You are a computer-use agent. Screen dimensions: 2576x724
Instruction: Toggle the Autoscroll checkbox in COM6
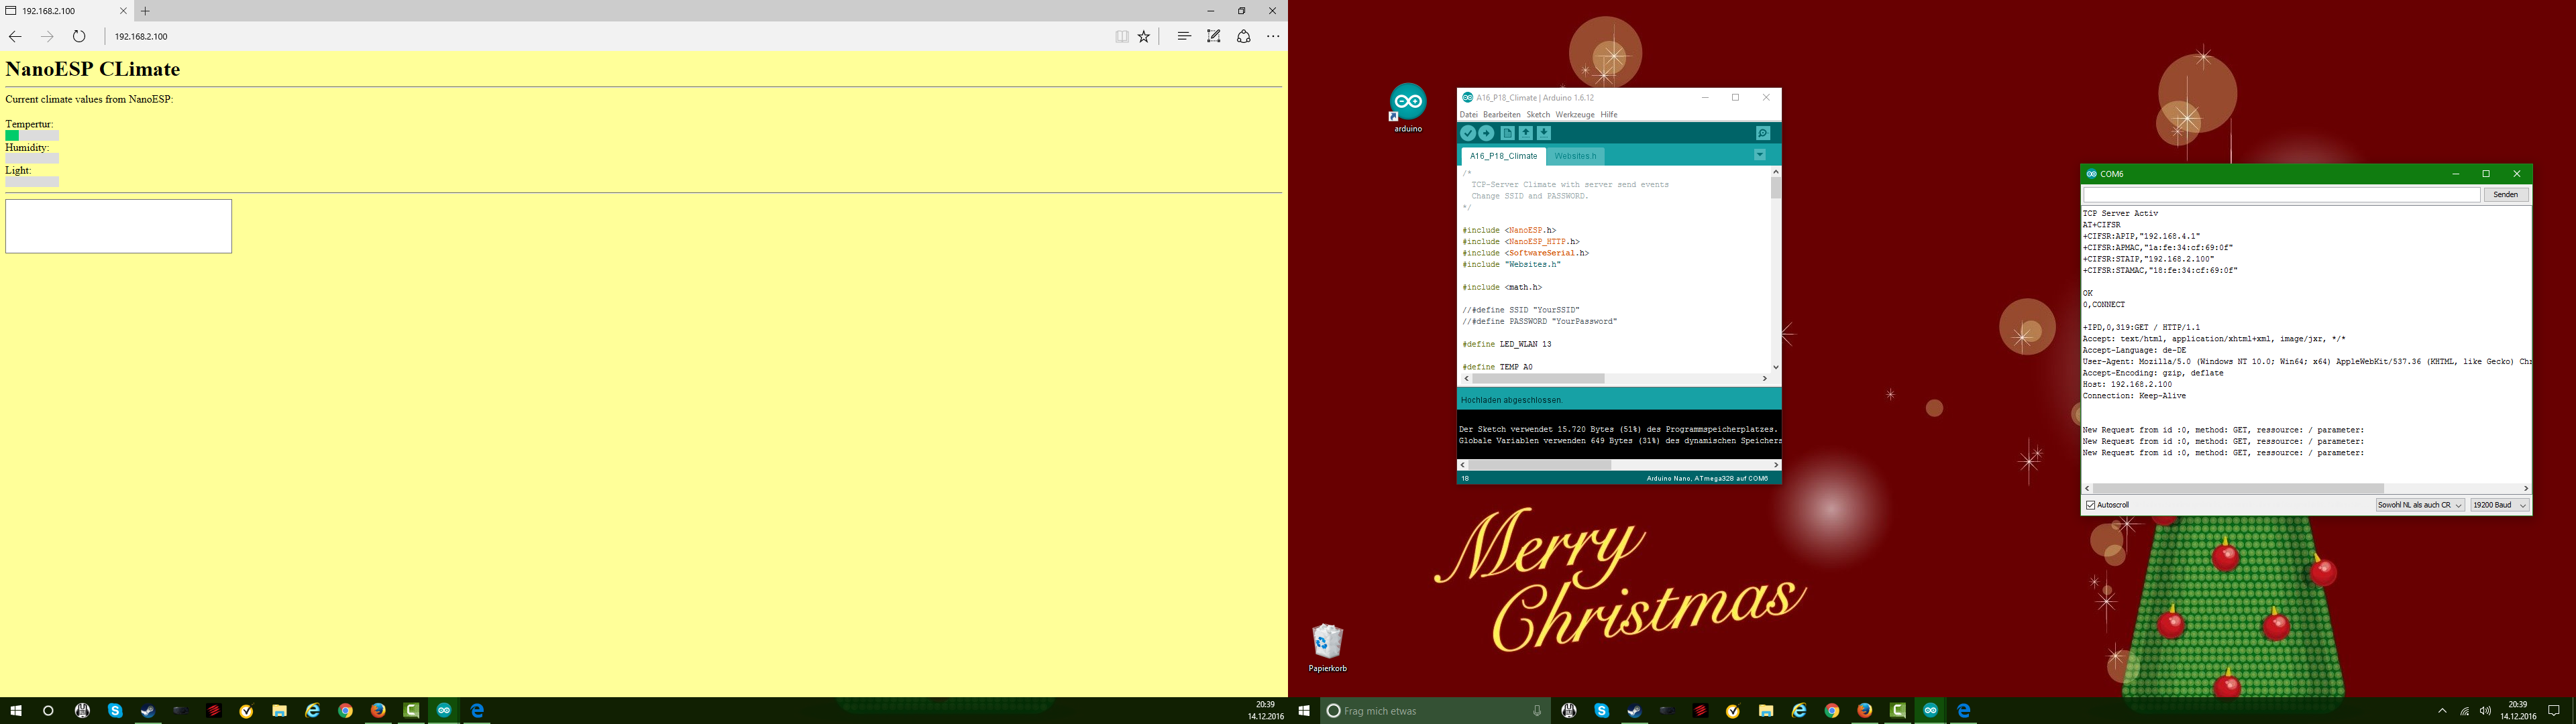pyautogui.click(x=2091, y=505)
